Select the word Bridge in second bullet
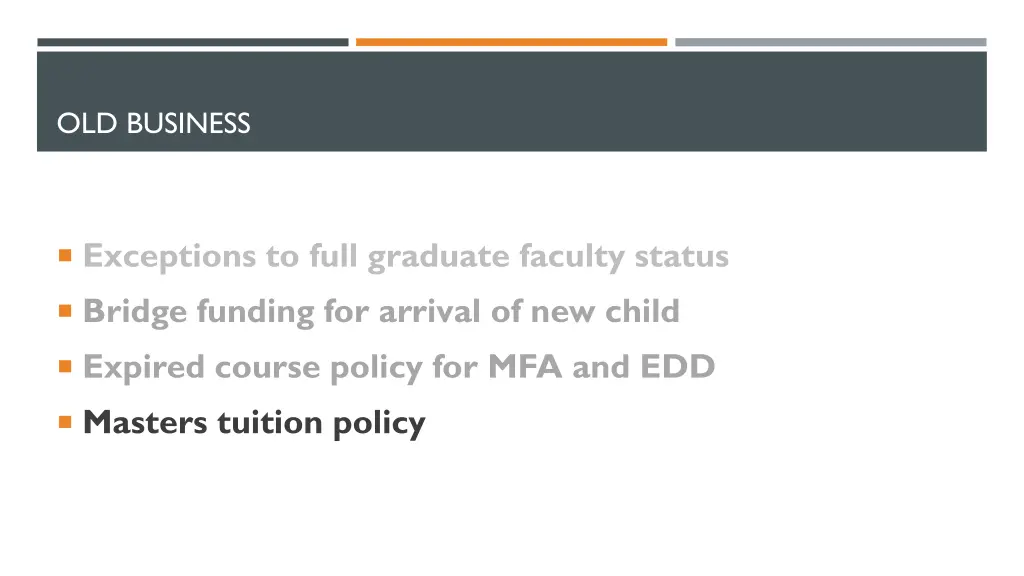Screen dimensions: 1024x576 (135, 312)
